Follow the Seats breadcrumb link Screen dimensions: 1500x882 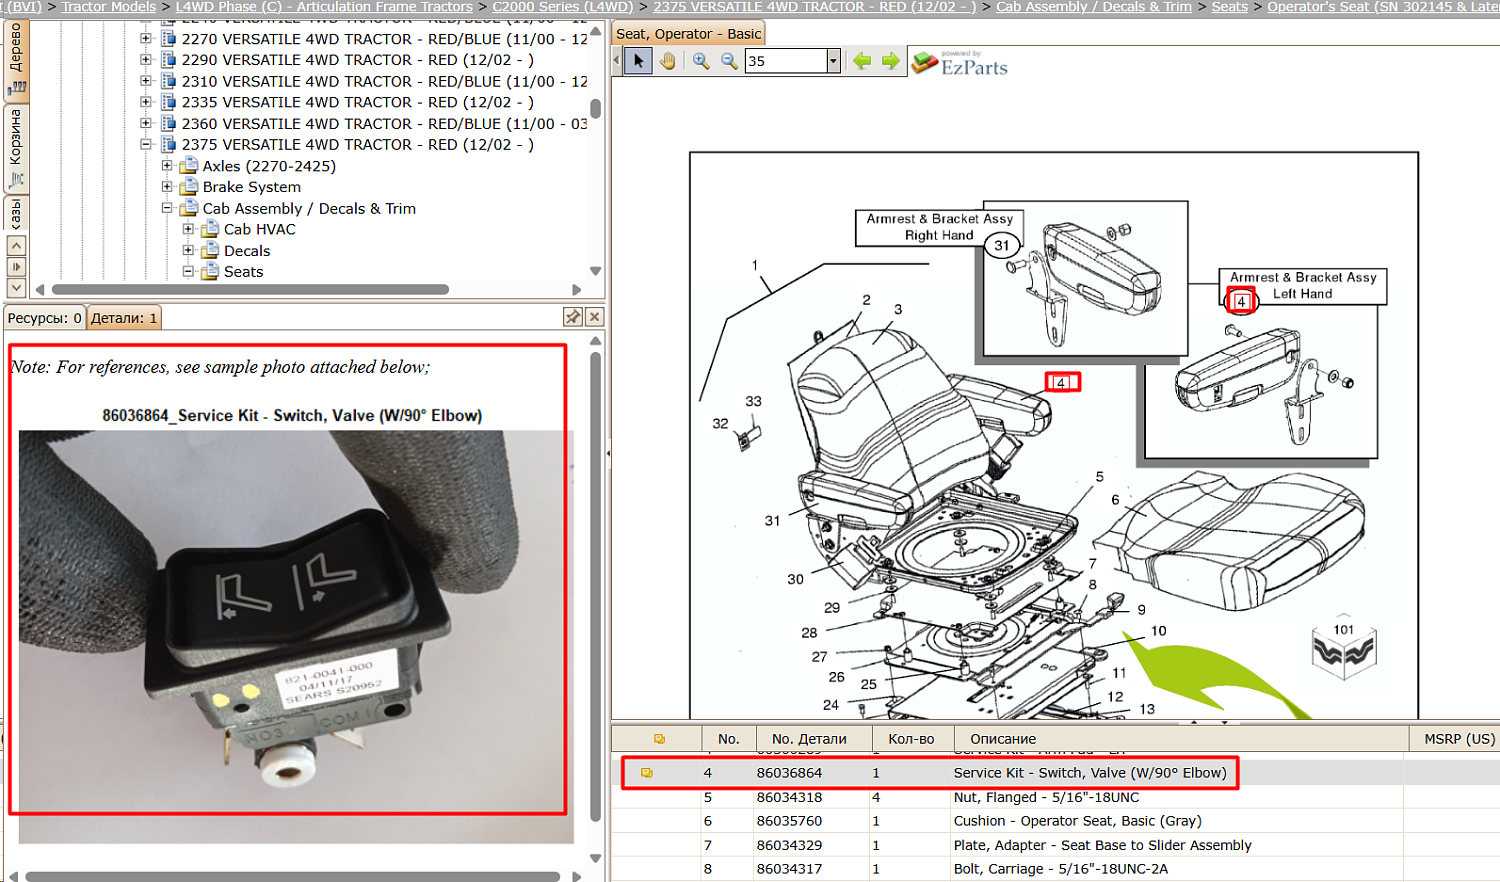pyautogui.click(x=1230, y=6)
